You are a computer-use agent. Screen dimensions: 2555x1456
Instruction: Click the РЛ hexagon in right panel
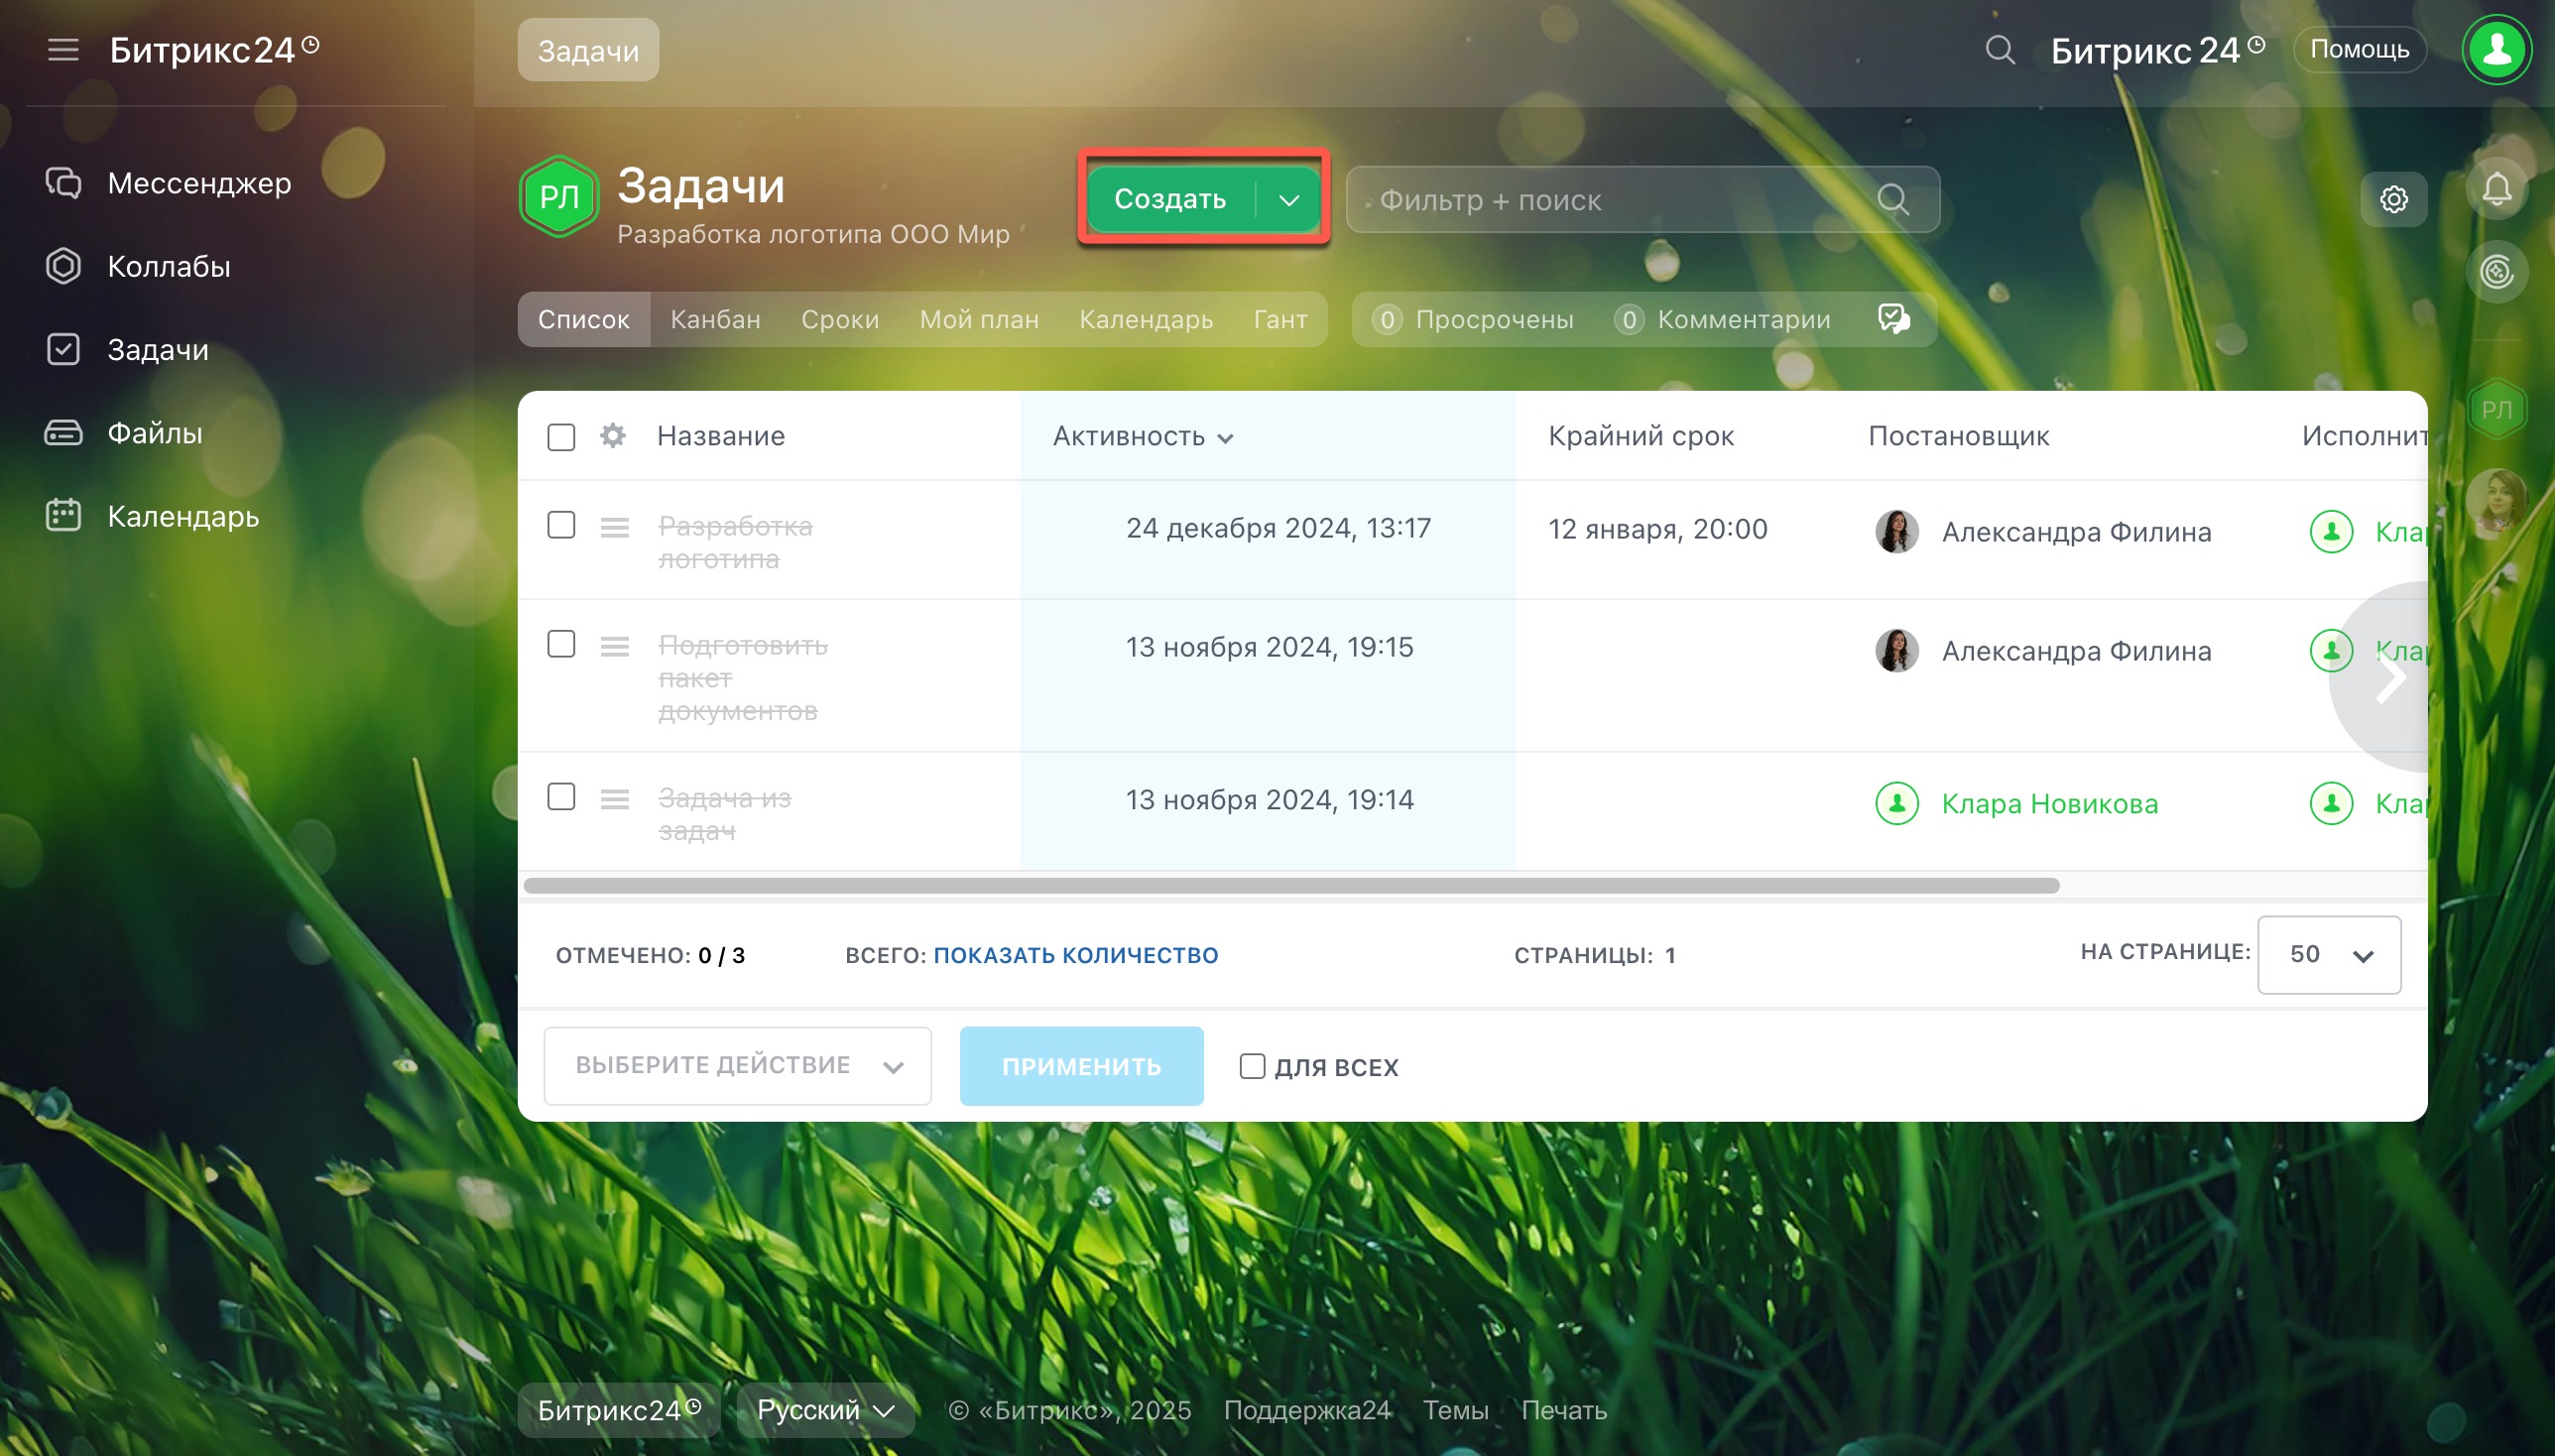pos(2496,409)
